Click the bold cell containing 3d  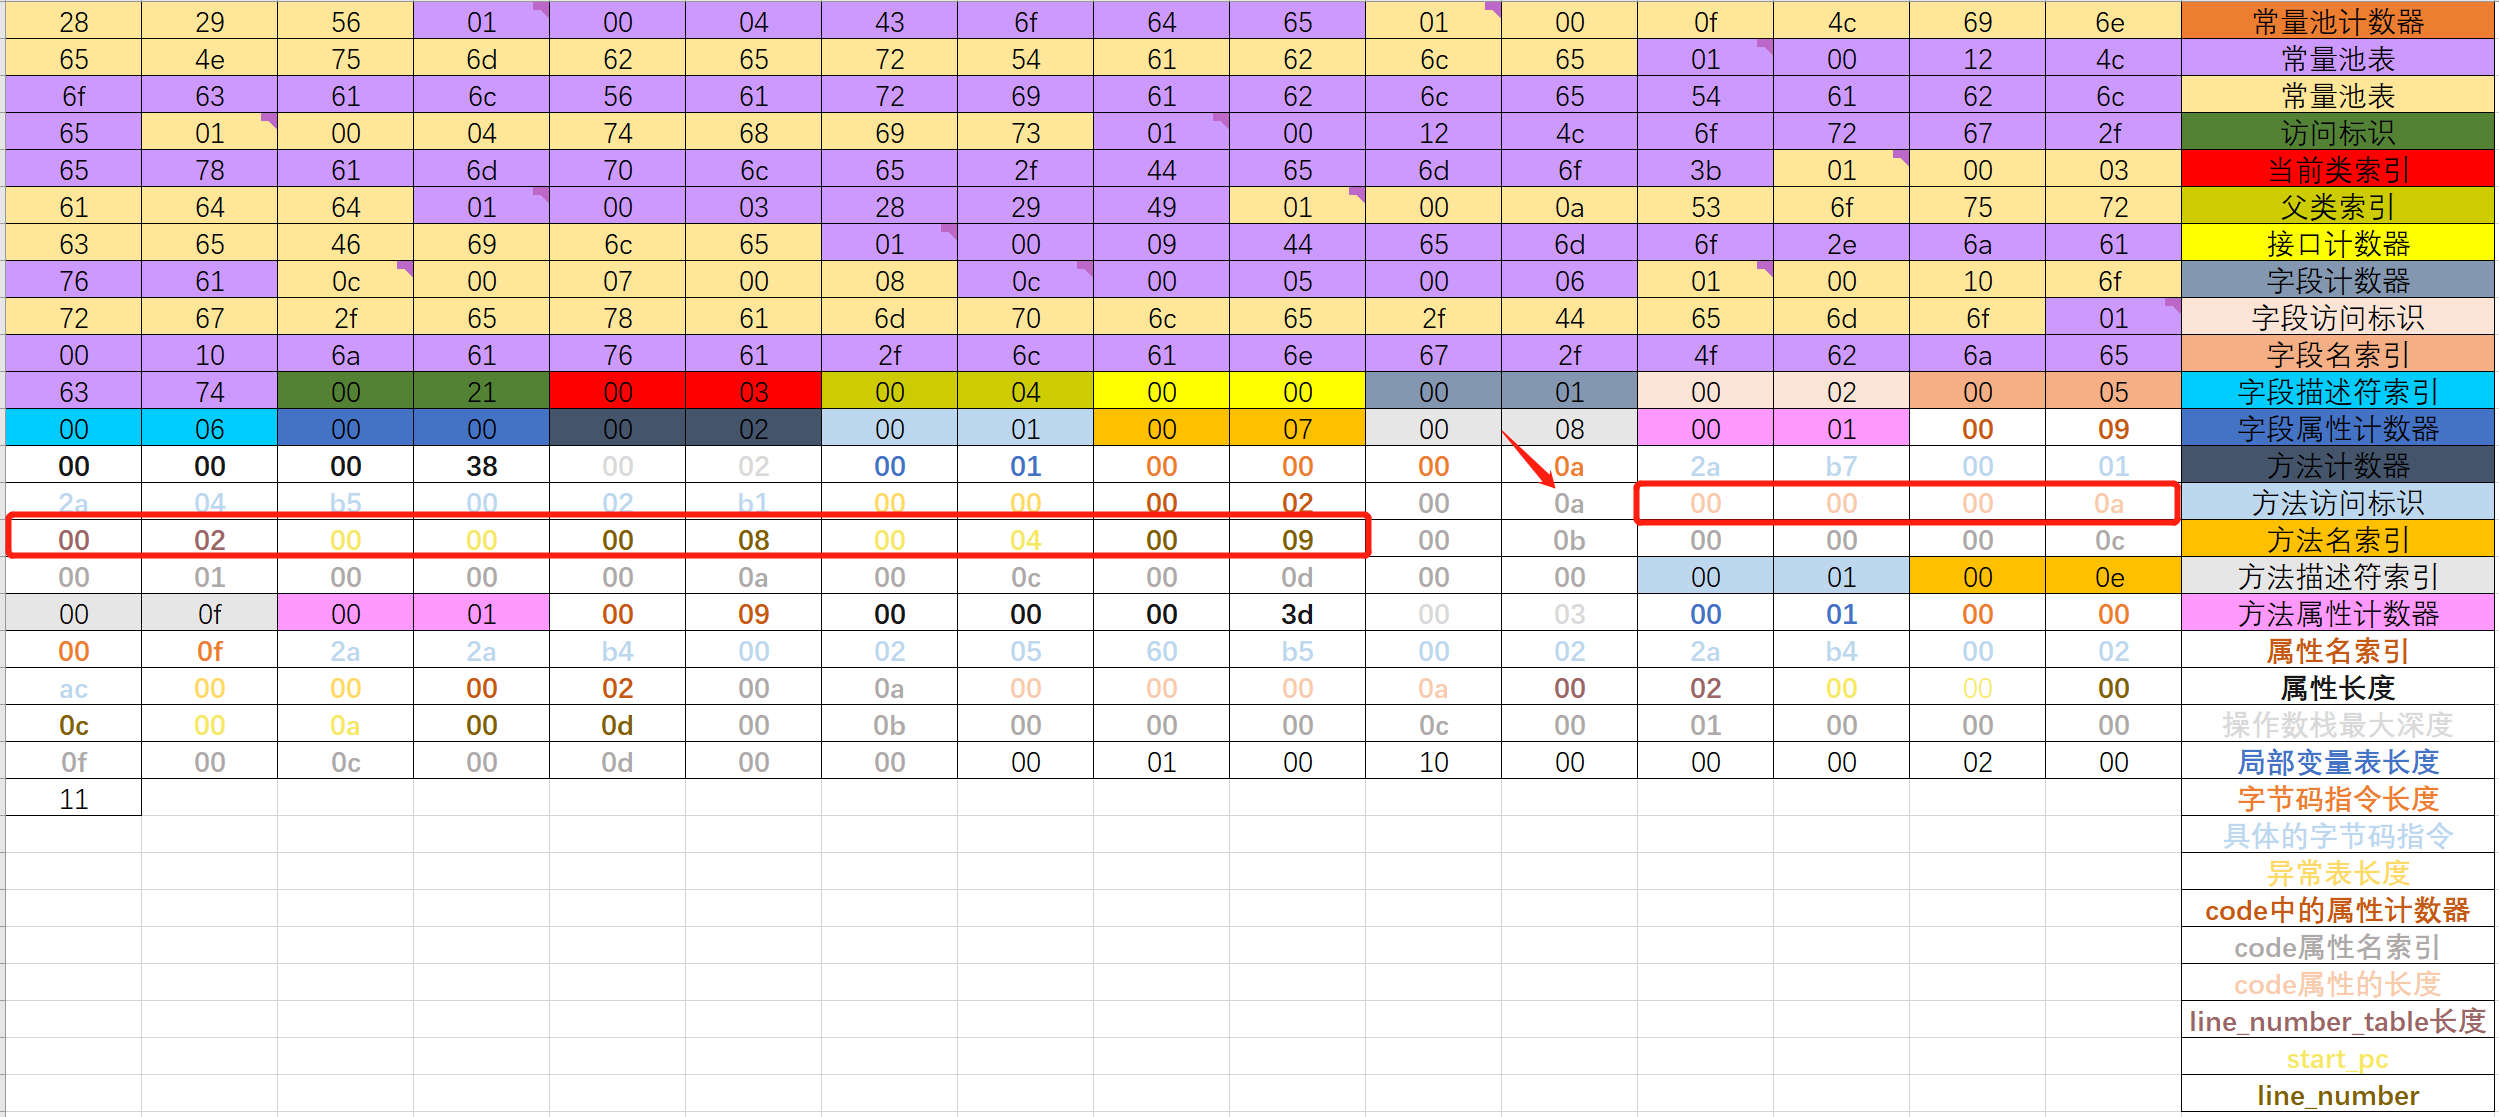tap(1297, 614)
